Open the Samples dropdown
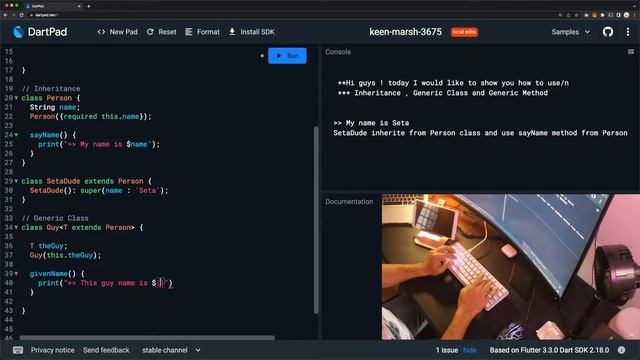Viewport: 640px width, 360px height. [x=571, y=32]
